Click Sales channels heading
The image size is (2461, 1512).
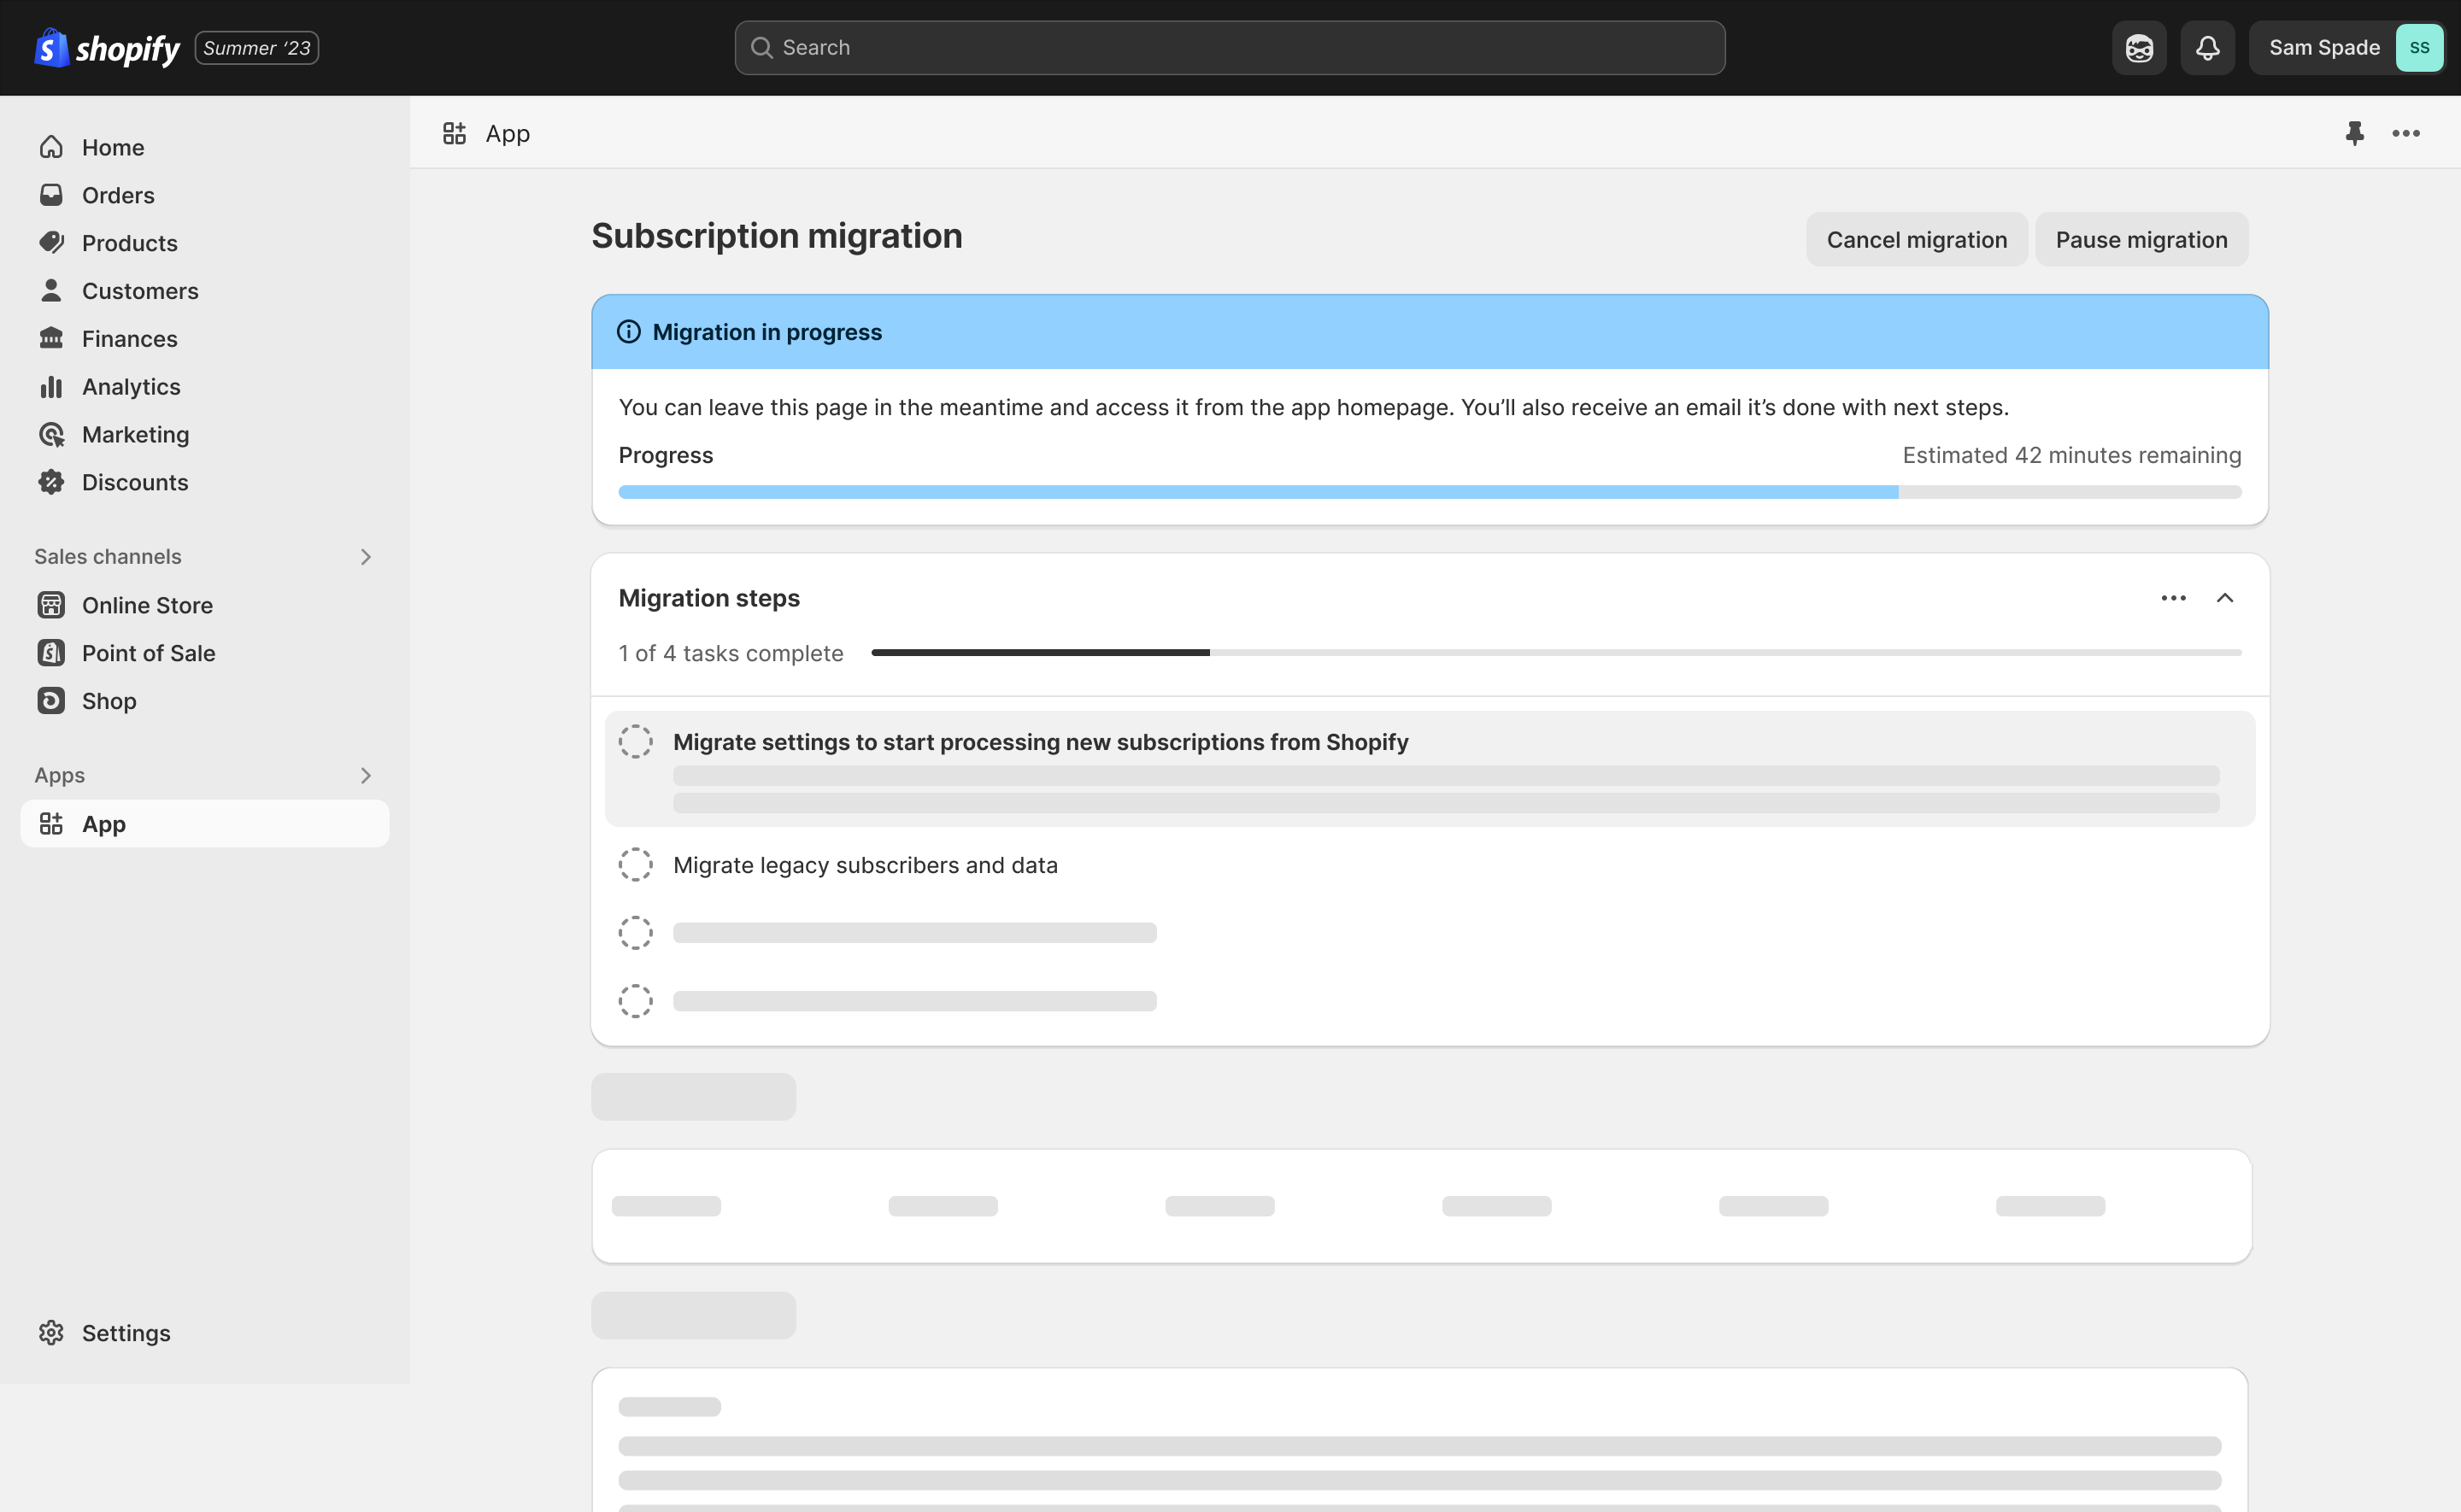pyautogui.click(x=108, y=557)
